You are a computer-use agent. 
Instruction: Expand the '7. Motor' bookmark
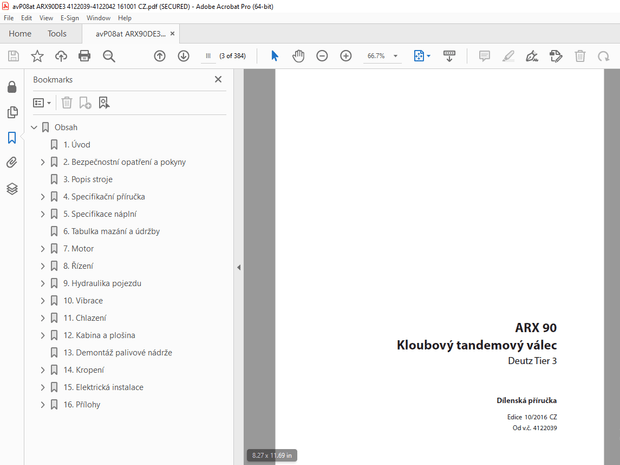click(42, 248)
